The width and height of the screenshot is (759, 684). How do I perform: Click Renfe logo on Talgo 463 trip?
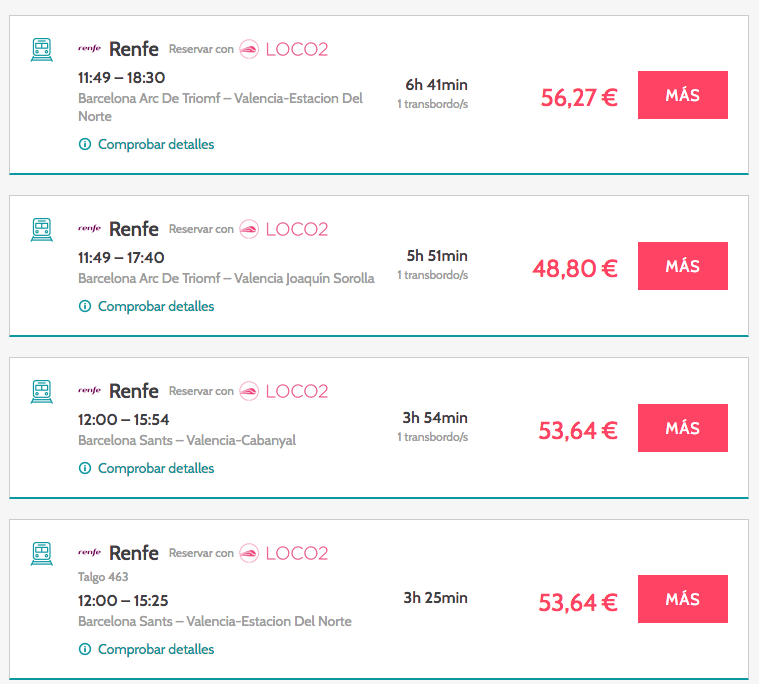tap(118, 553)
